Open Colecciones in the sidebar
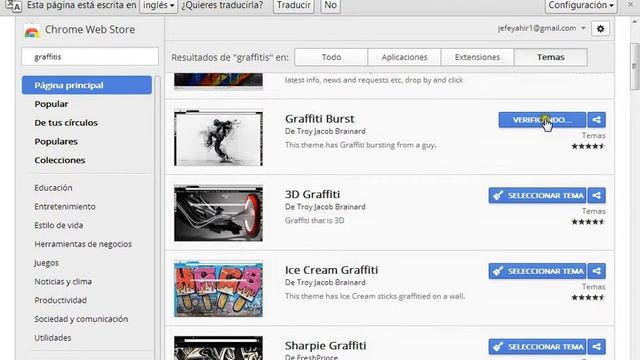Screen dimensions: 640x360 [60, 160]
